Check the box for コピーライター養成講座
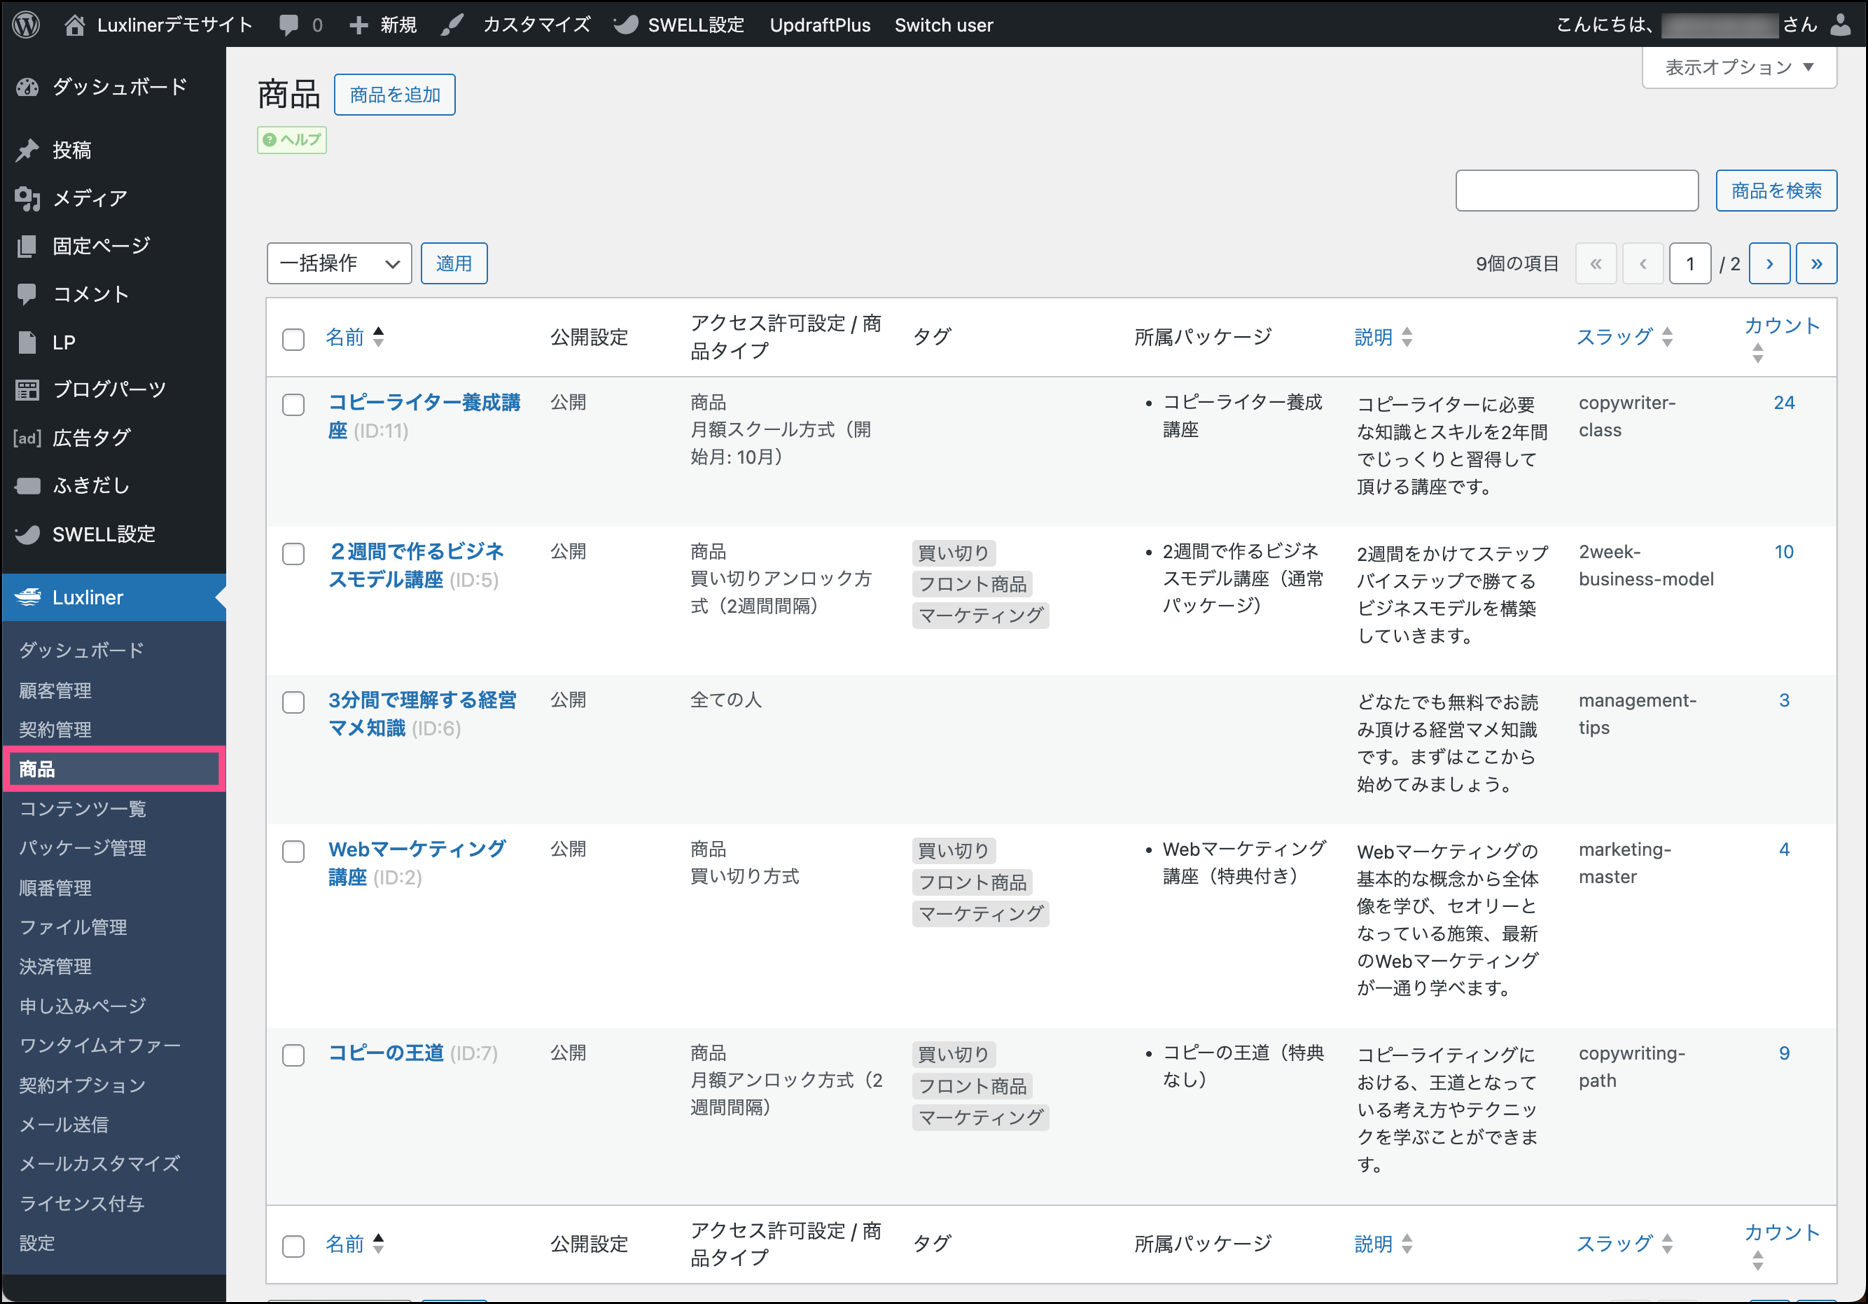Viewport: 1868px width, 1304px height. point(293,405)
